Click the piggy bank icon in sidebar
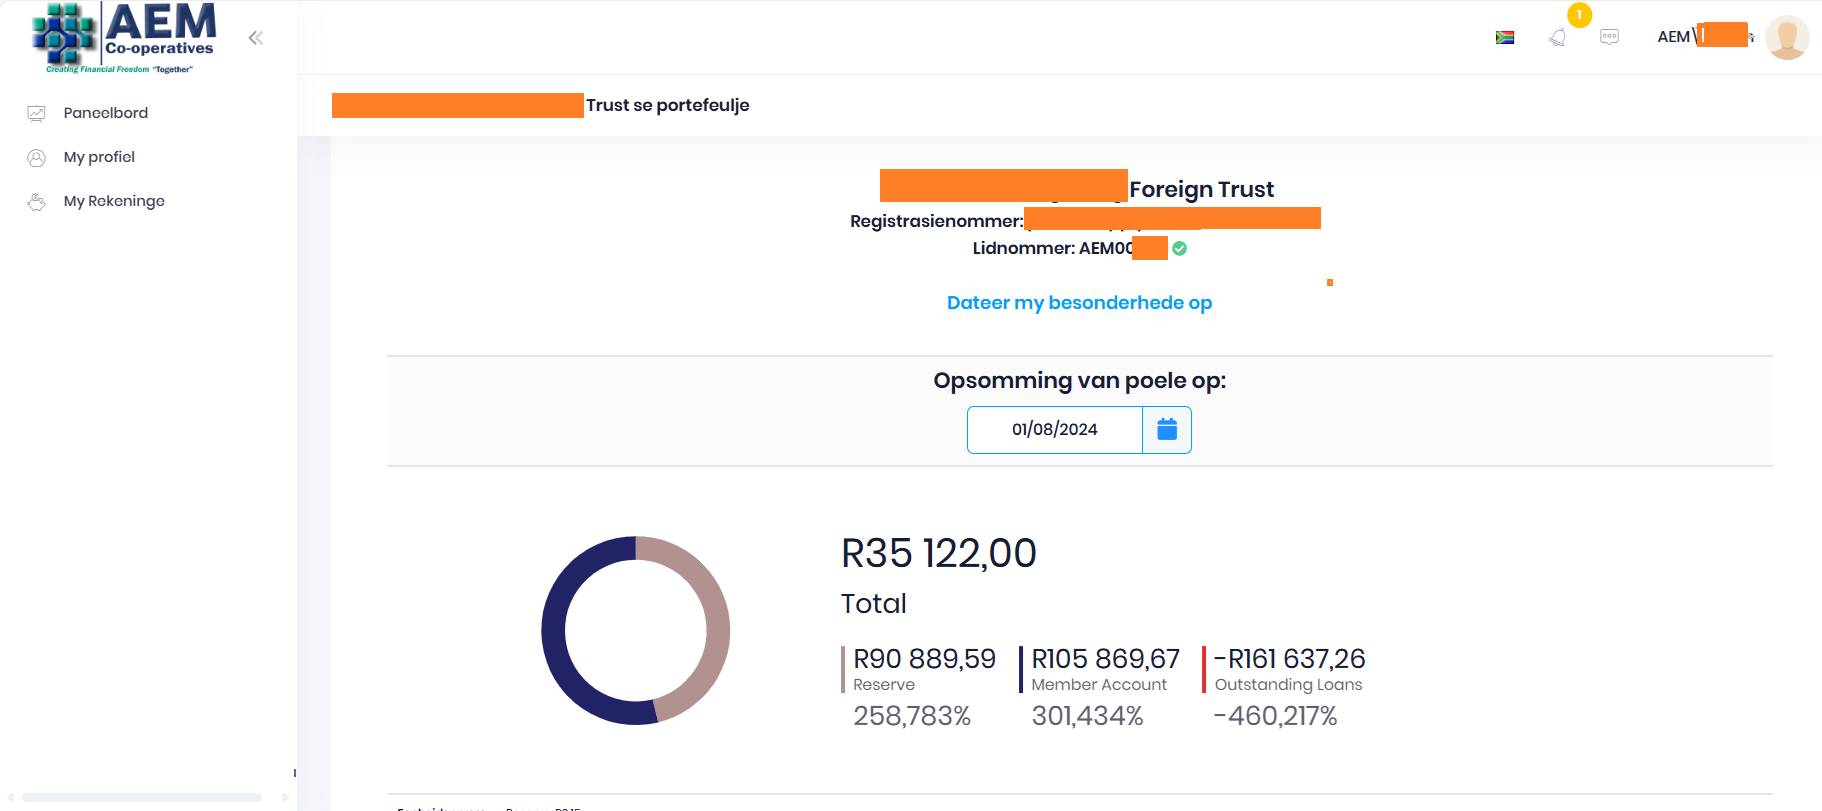 [x=37, y=202]
